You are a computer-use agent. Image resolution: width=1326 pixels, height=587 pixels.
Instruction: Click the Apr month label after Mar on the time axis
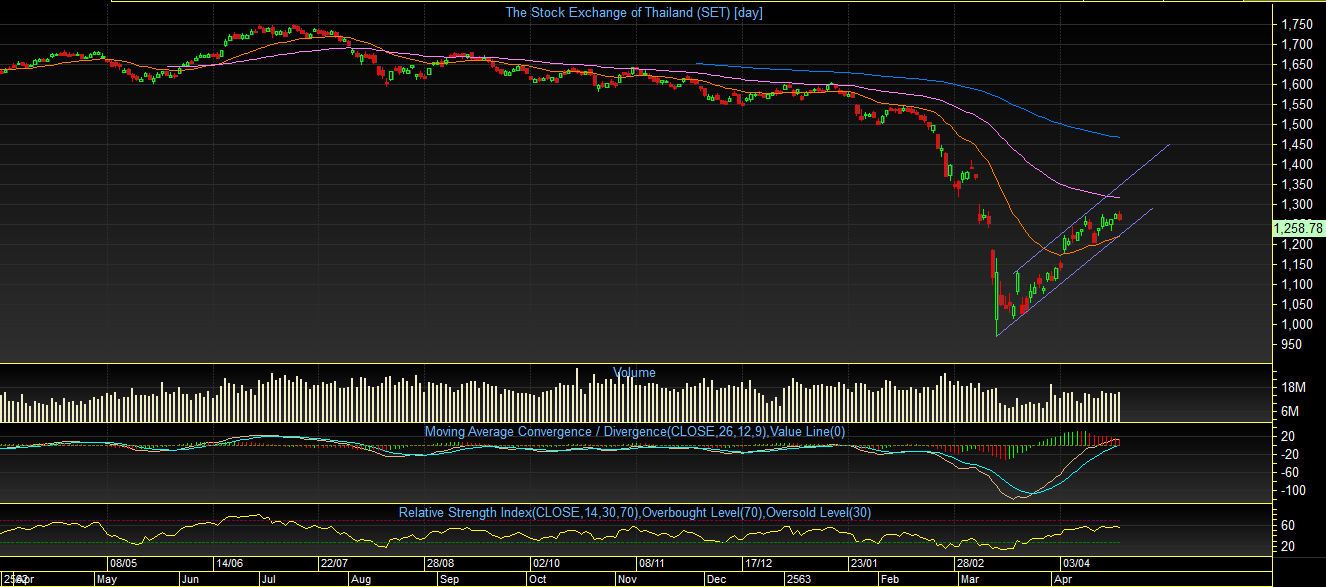(x=1063, y=579)
